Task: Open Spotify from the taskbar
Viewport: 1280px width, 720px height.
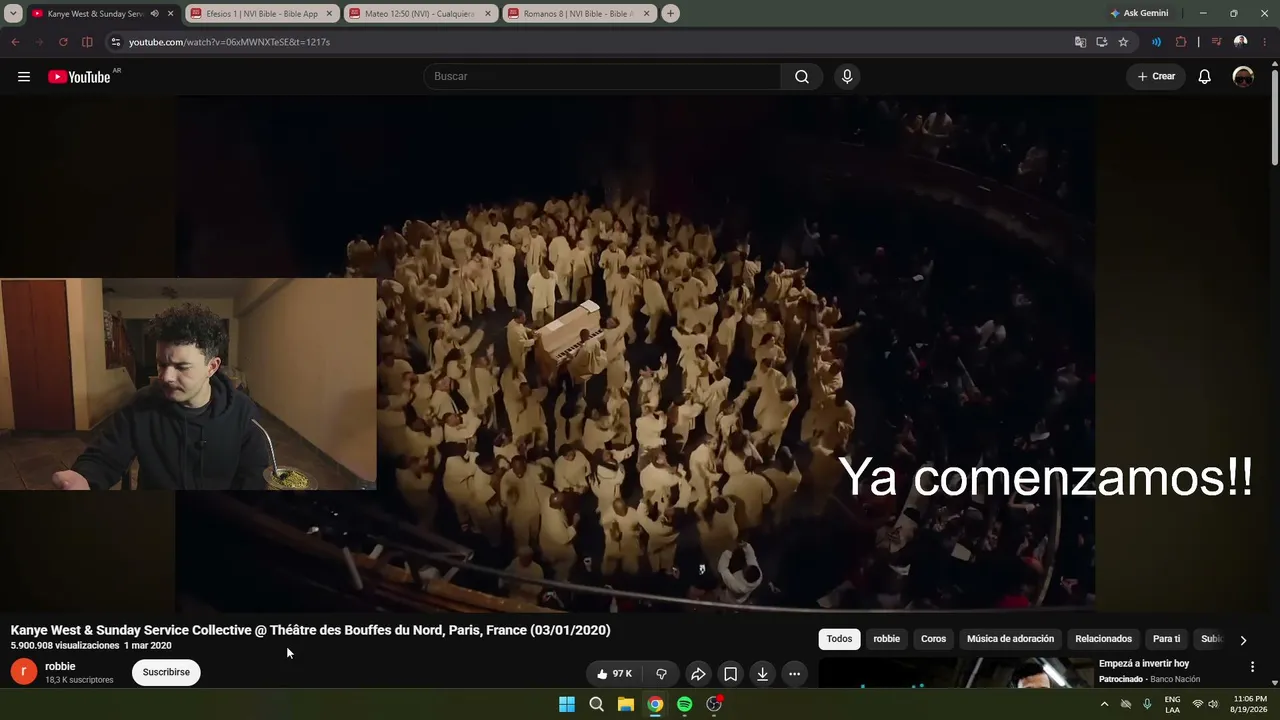Action: [x=685, y=704]
